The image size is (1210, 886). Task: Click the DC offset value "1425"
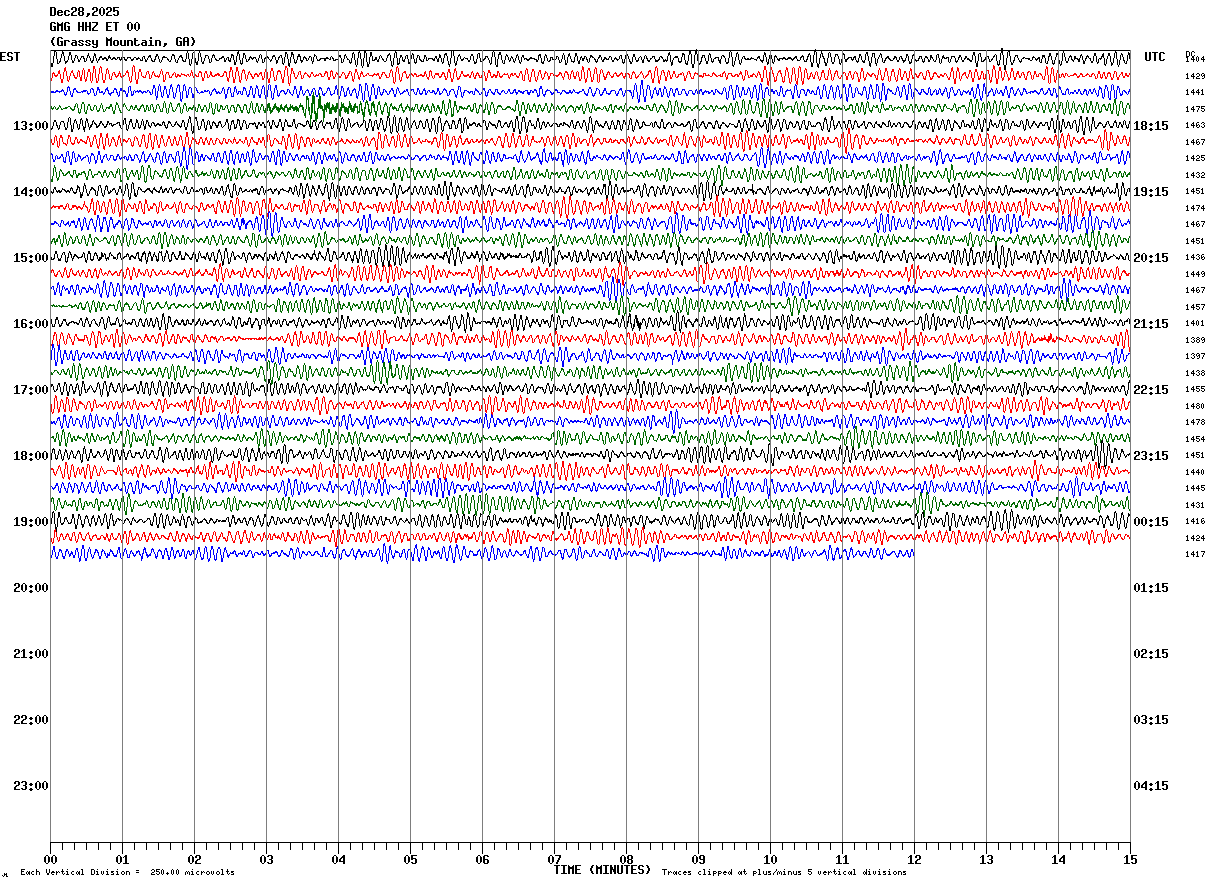pyautogui.click(x=1195, y=158)
